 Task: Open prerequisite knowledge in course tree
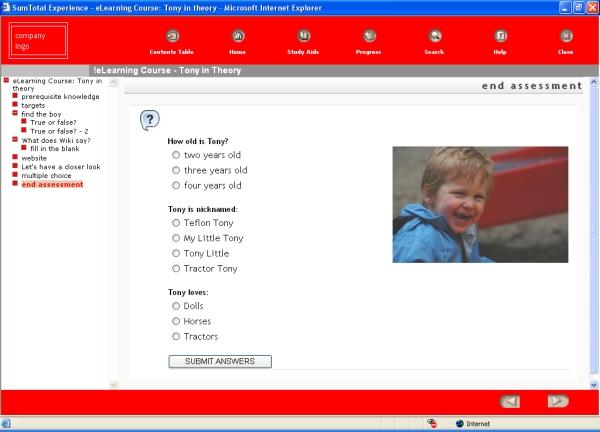coord(60,96)
